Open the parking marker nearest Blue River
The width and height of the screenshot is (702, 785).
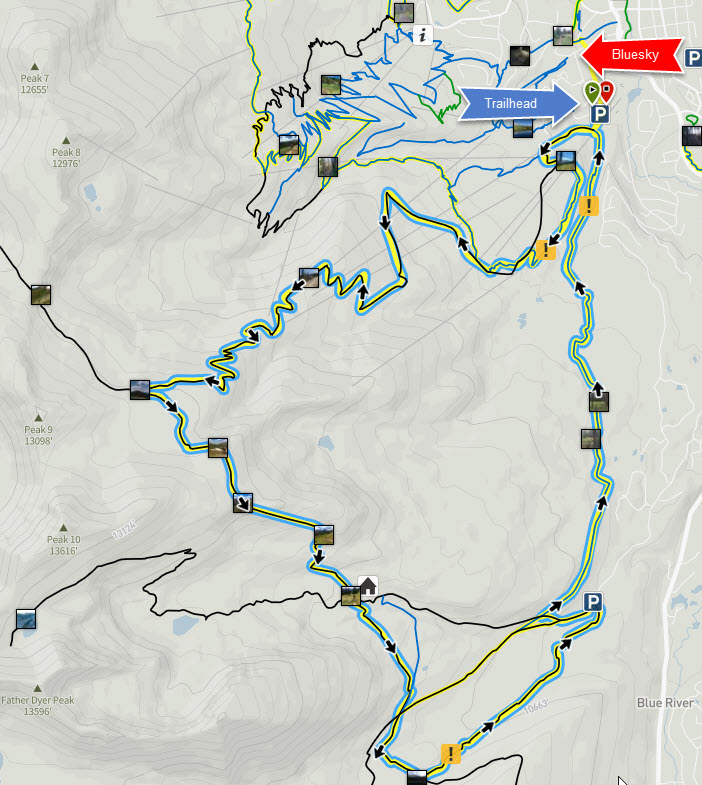(592, 601)
